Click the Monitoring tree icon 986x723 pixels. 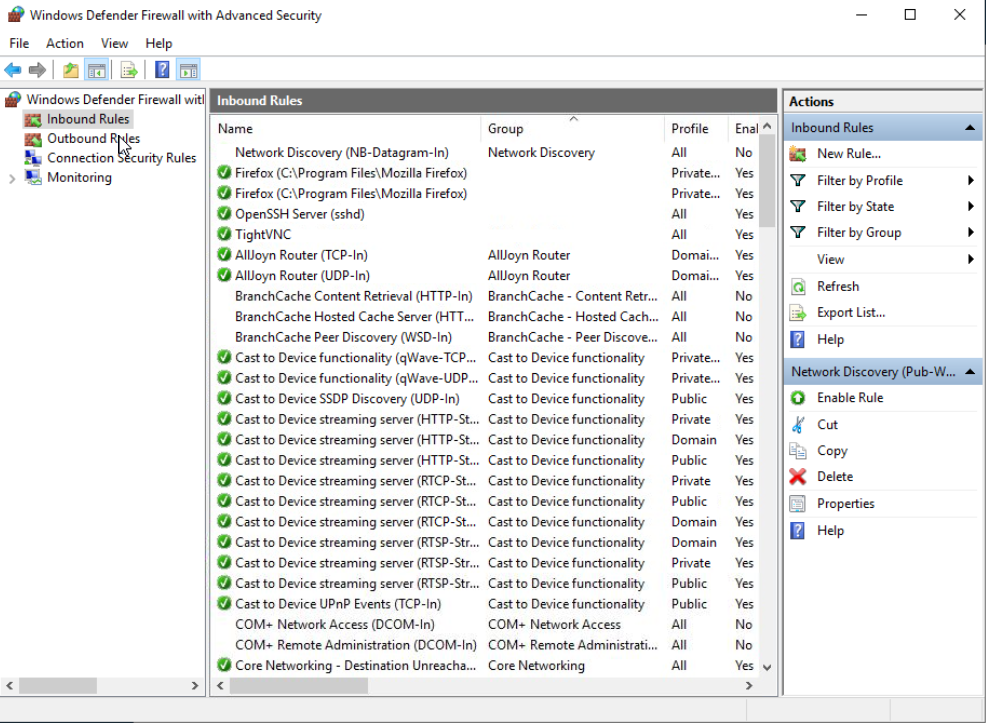33,177
